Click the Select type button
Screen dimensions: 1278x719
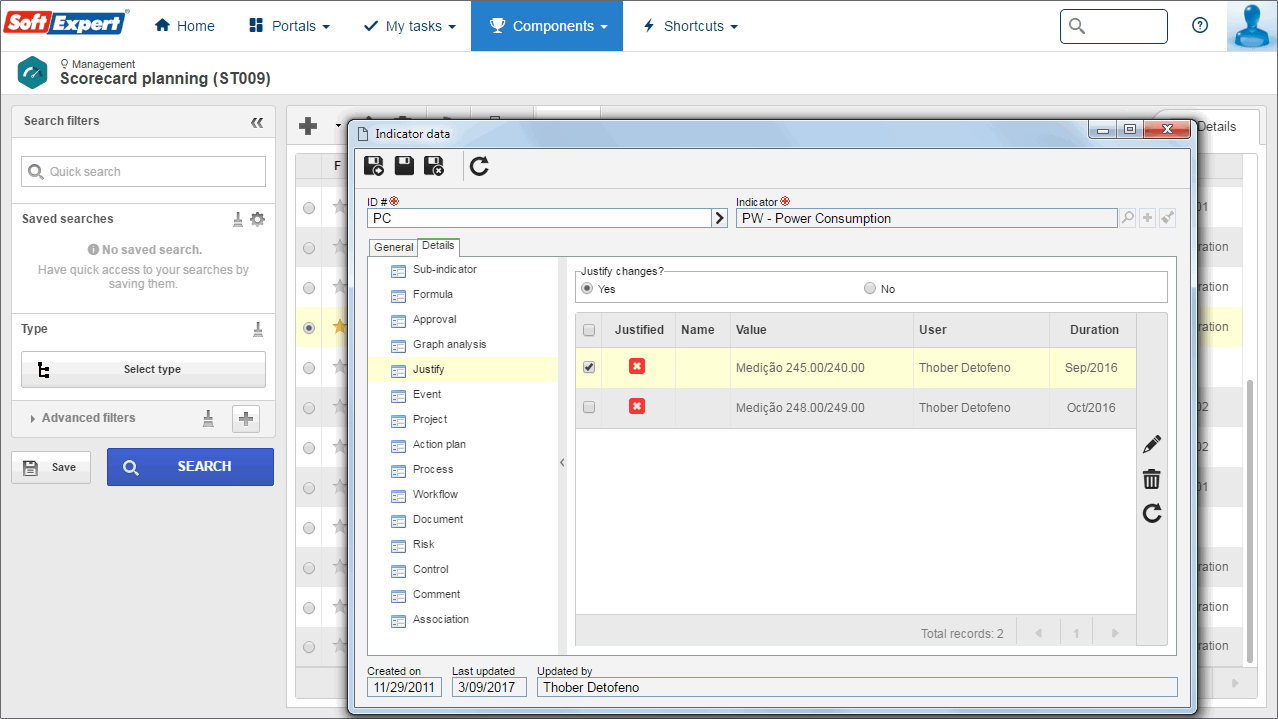pyautogui.click(x=143, y=369)
